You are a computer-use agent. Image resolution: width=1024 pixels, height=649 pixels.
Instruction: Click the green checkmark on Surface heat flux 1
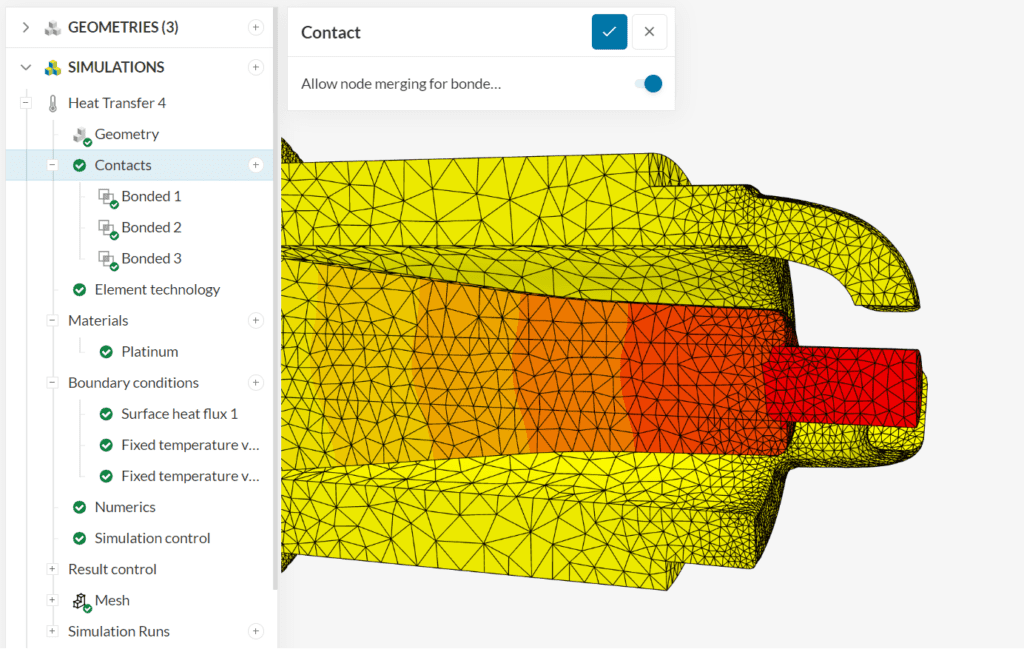(x=106, y=413)
